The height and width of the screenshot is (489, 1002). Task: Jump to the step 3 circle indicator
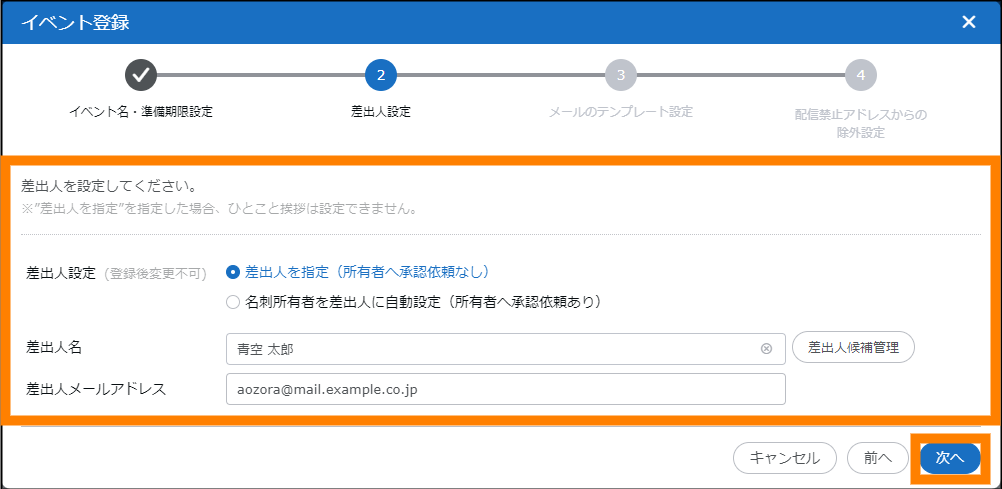620,75
